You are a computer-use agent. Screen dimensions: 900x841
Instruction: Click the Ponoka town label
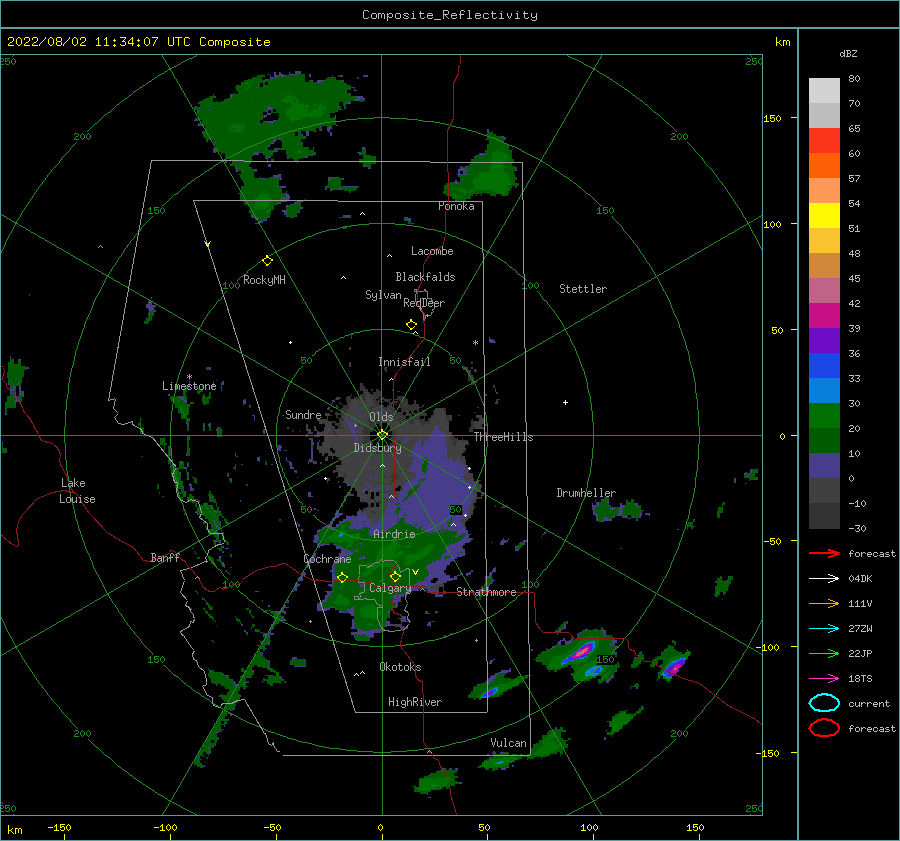point(456,206)
